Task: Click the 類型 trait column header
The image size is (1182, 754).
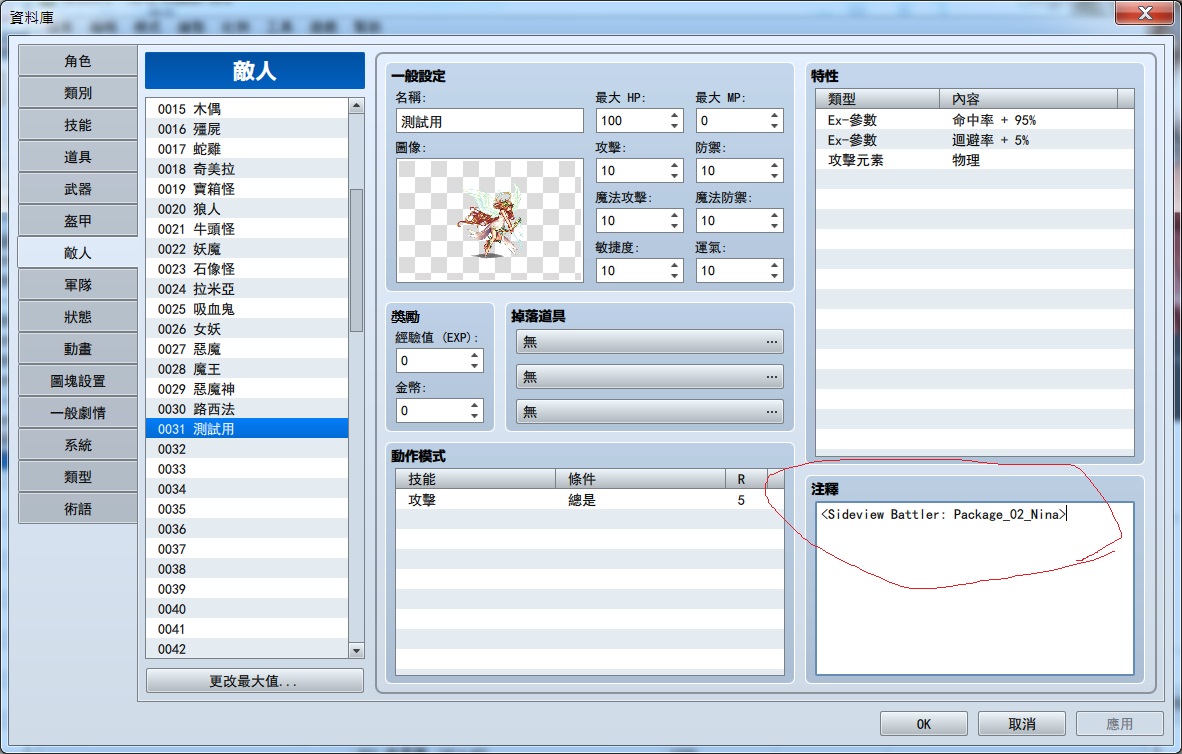Action: [877, 99]
